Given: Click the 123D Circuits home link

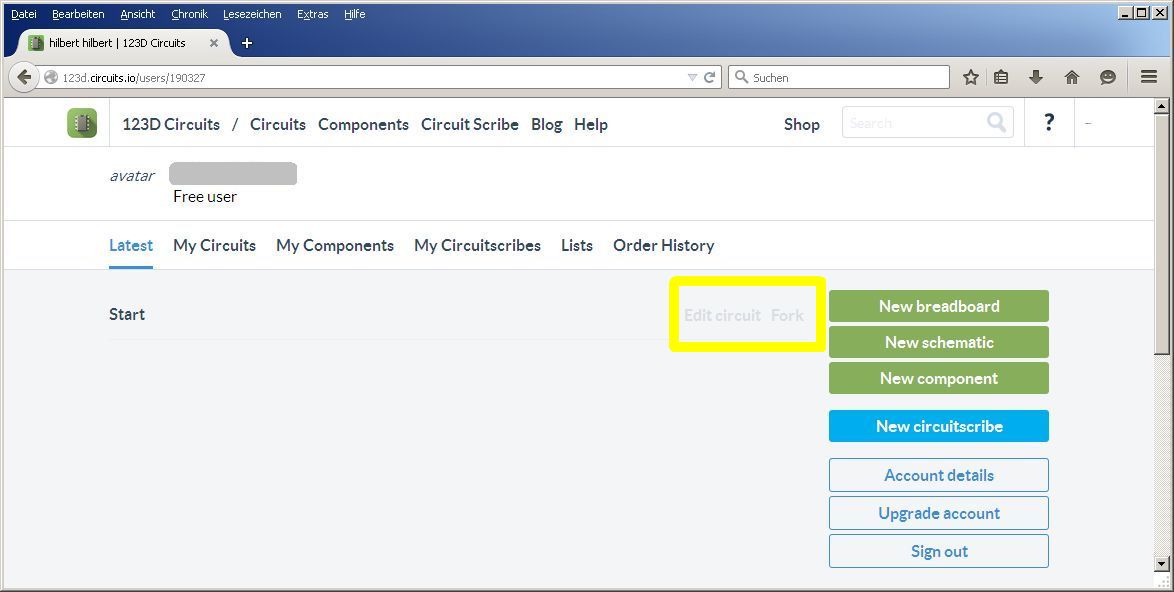Looking at the screenshot, I should point(171,124).
